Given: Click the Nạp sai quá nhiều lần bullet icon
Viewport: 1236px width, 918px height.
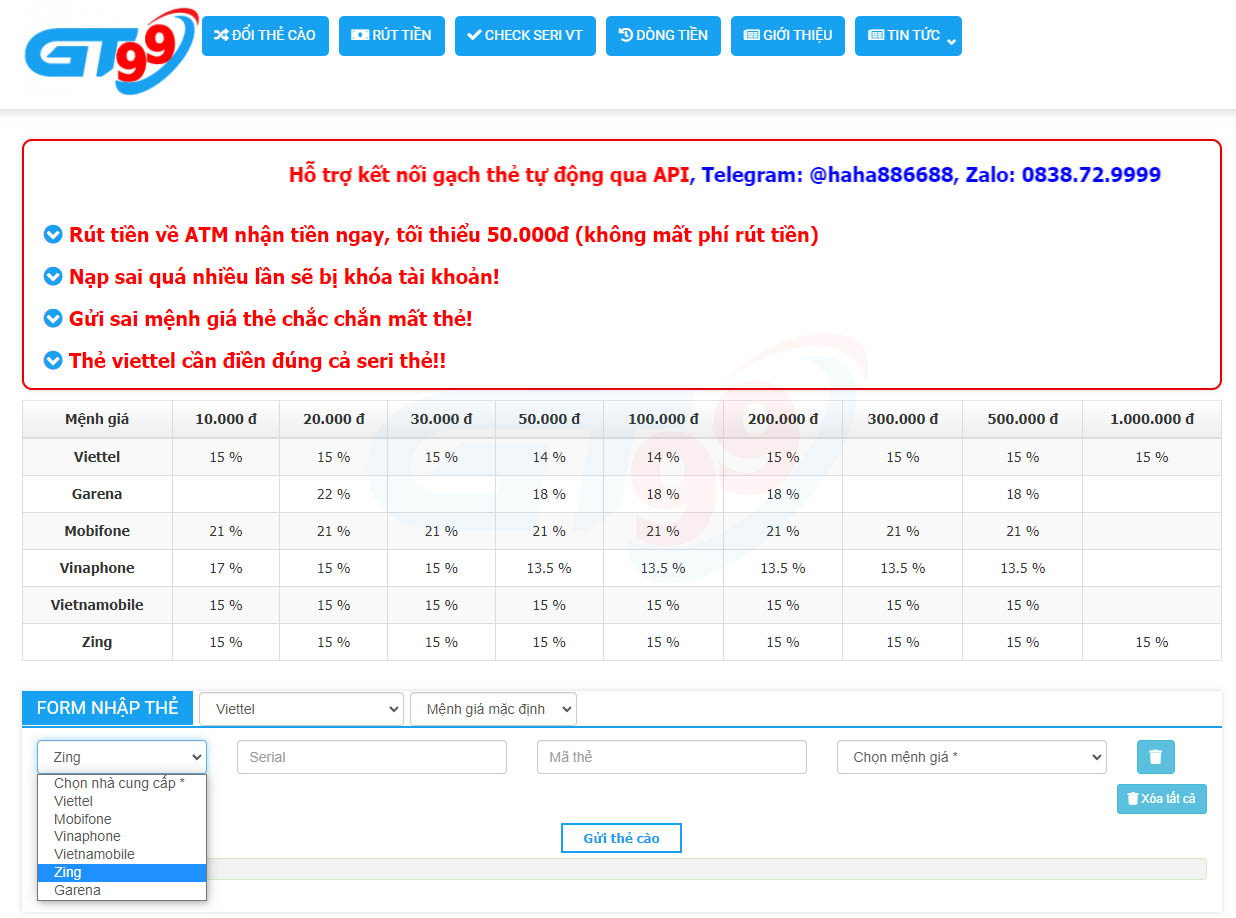Looking at the screenshot, I should coord(53,277).
